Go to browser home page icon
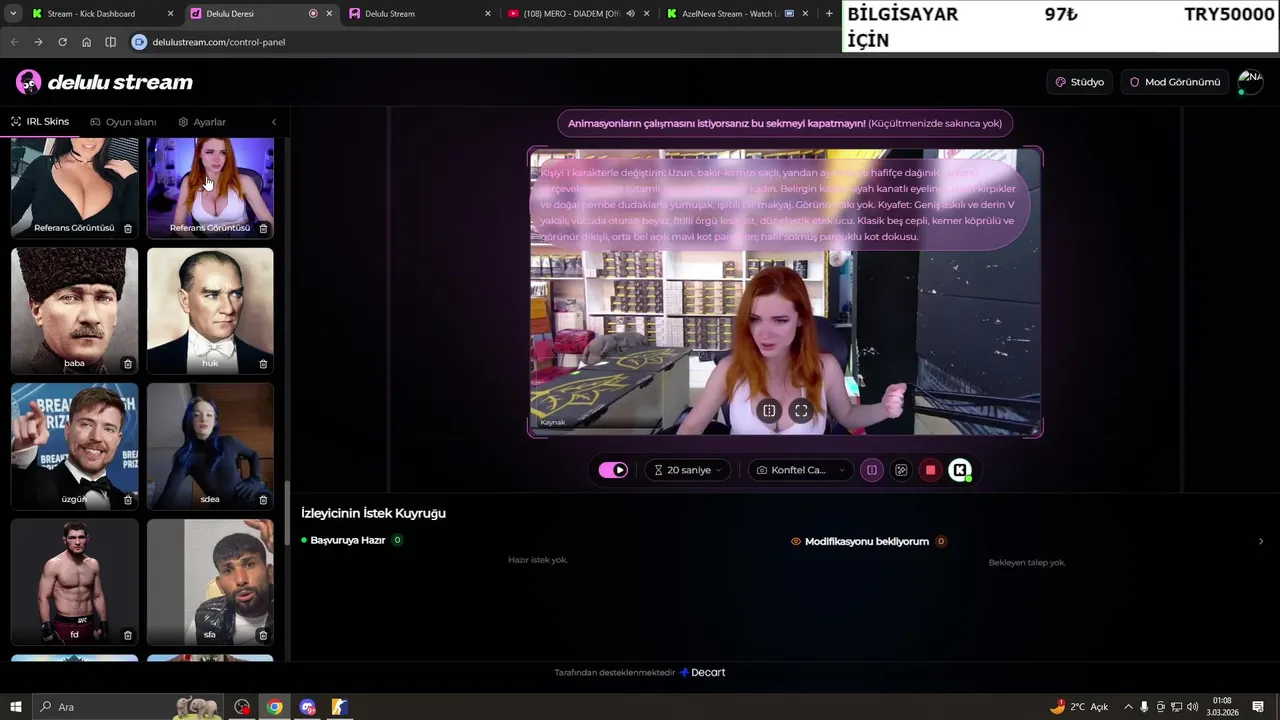Screen dimensions: 1280x720 [x=86, y=42]
